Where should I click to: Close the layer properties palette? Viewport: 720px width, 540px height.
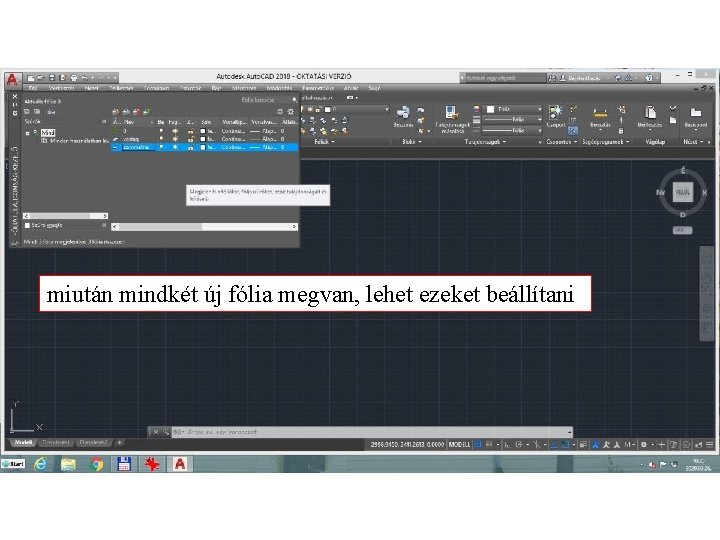15,96
